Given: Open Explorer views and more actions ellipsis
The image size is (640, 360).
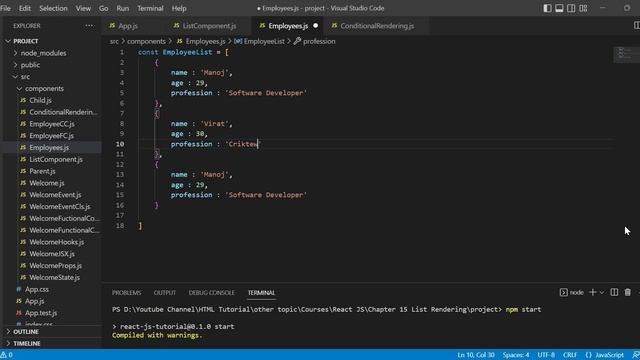Looking at the screenshot, I should click(89, 26).
